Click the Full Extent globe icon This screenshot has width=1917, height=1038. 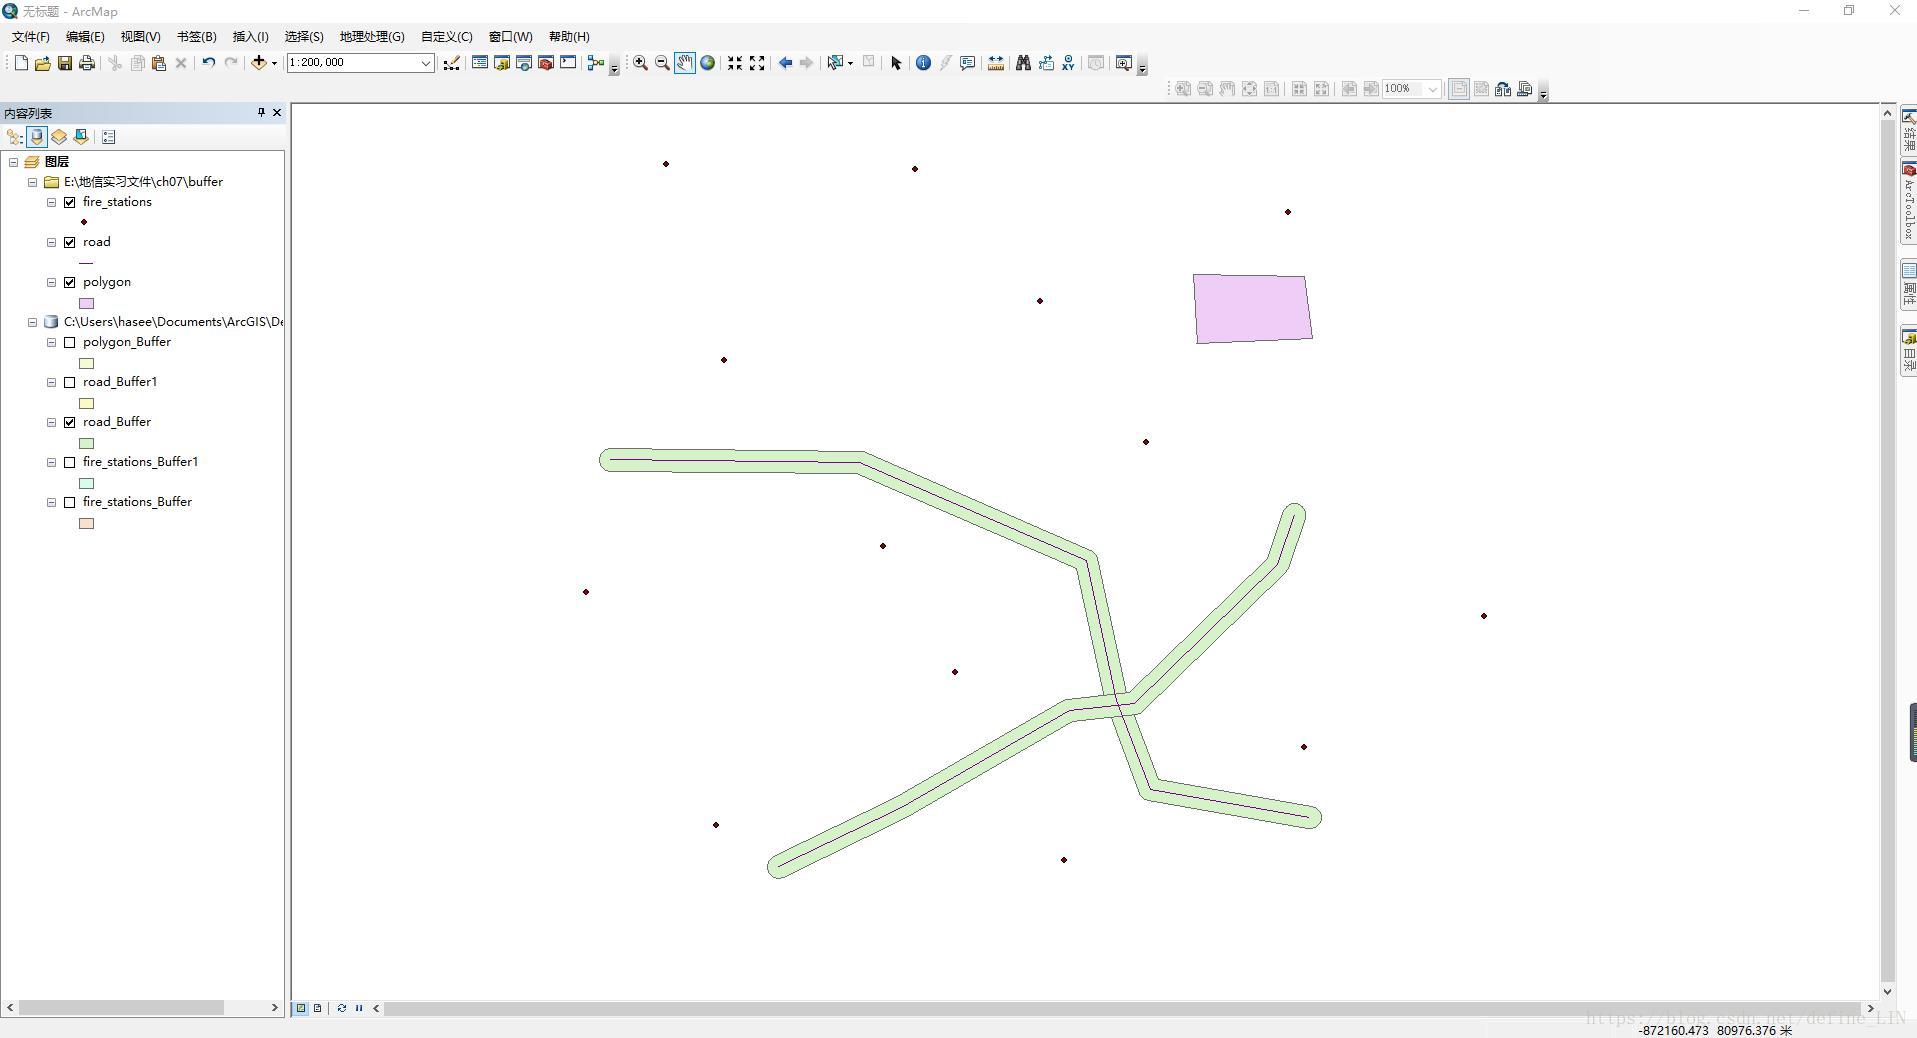[707, 63]
